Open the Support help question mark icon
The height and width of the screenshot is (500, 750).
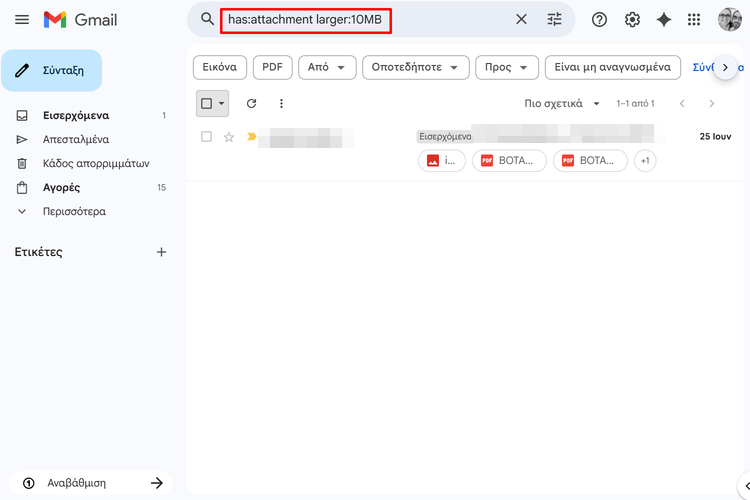(600, 20)
